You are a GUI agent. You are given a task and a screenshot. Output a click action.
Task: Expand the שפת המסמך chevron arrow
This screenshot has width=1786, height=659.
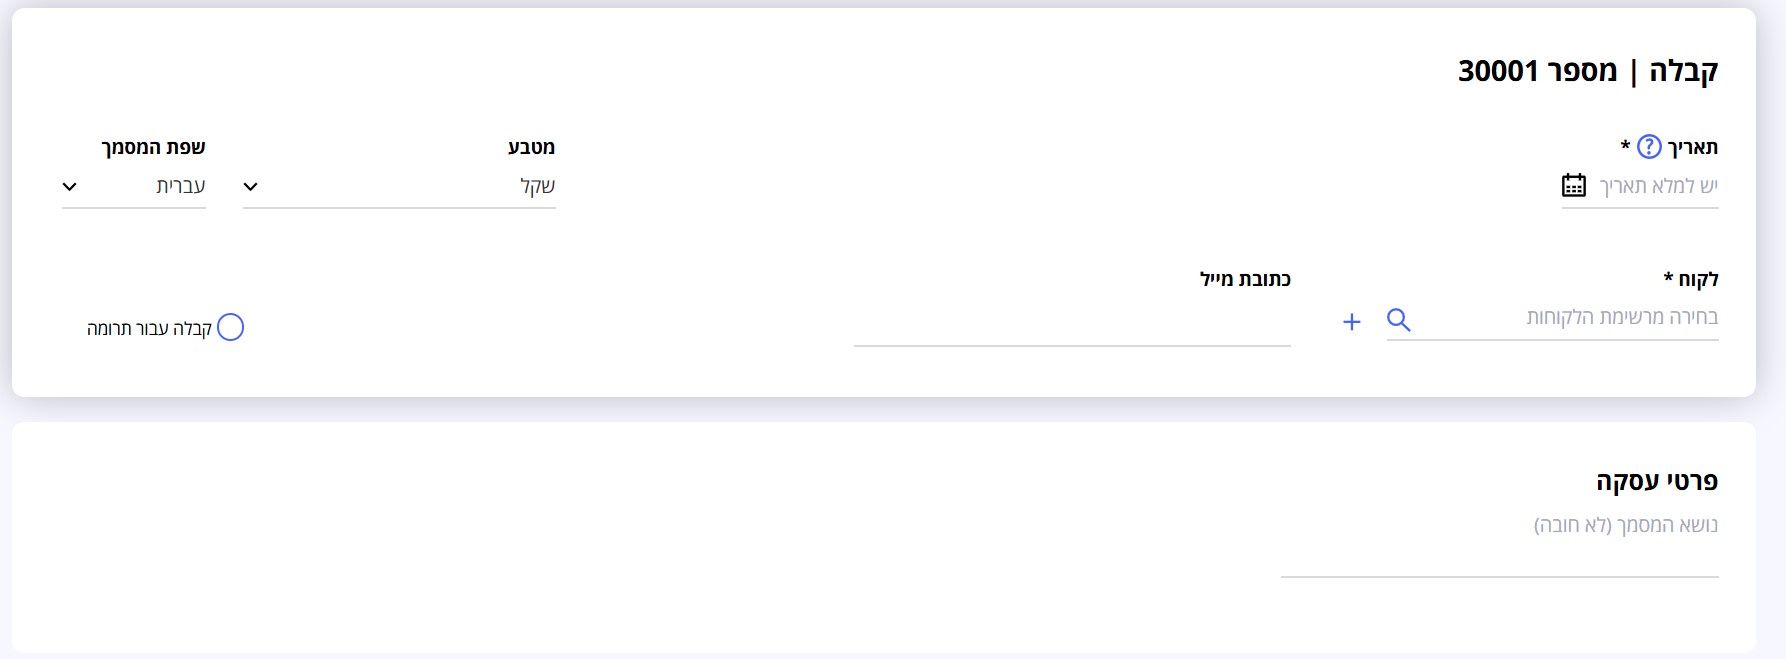pos(70,187)
